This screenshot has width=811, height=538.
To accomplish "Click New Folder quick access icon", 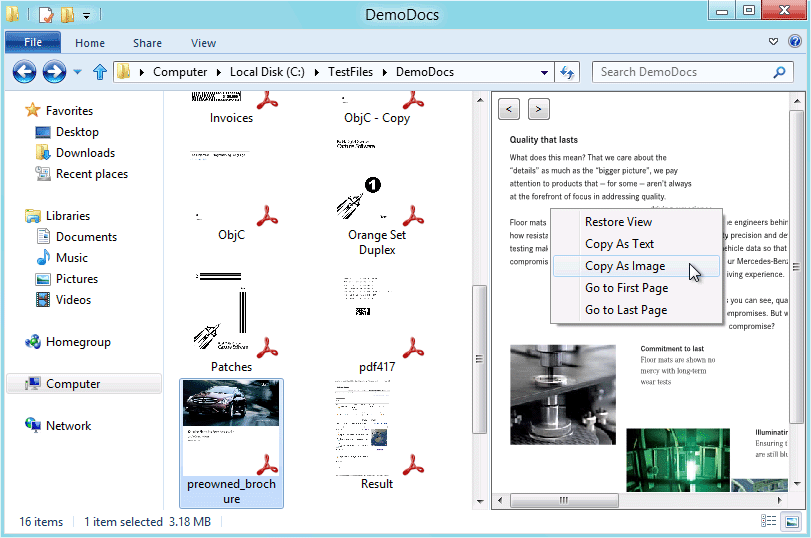I will tap(67, 15).
